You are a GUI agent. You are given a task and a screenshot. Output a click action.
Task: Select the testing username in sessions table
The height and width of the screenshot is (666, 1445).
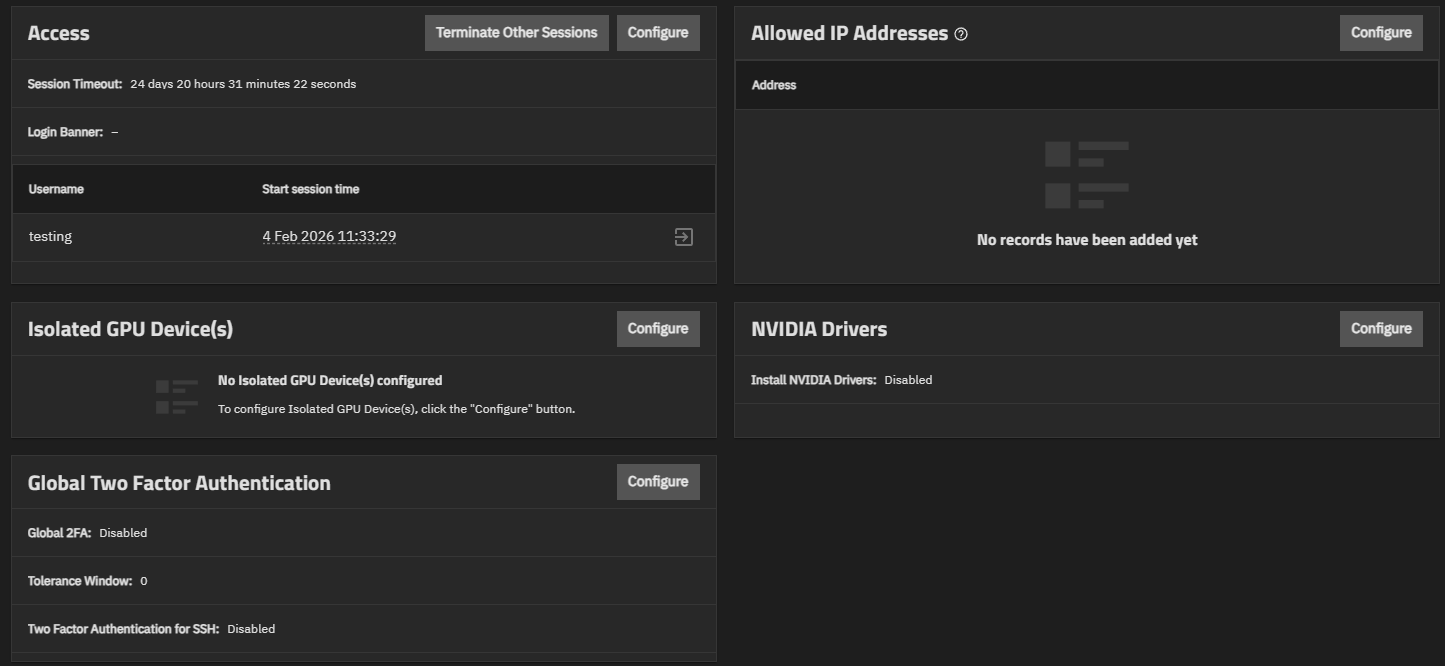(50, 237)
